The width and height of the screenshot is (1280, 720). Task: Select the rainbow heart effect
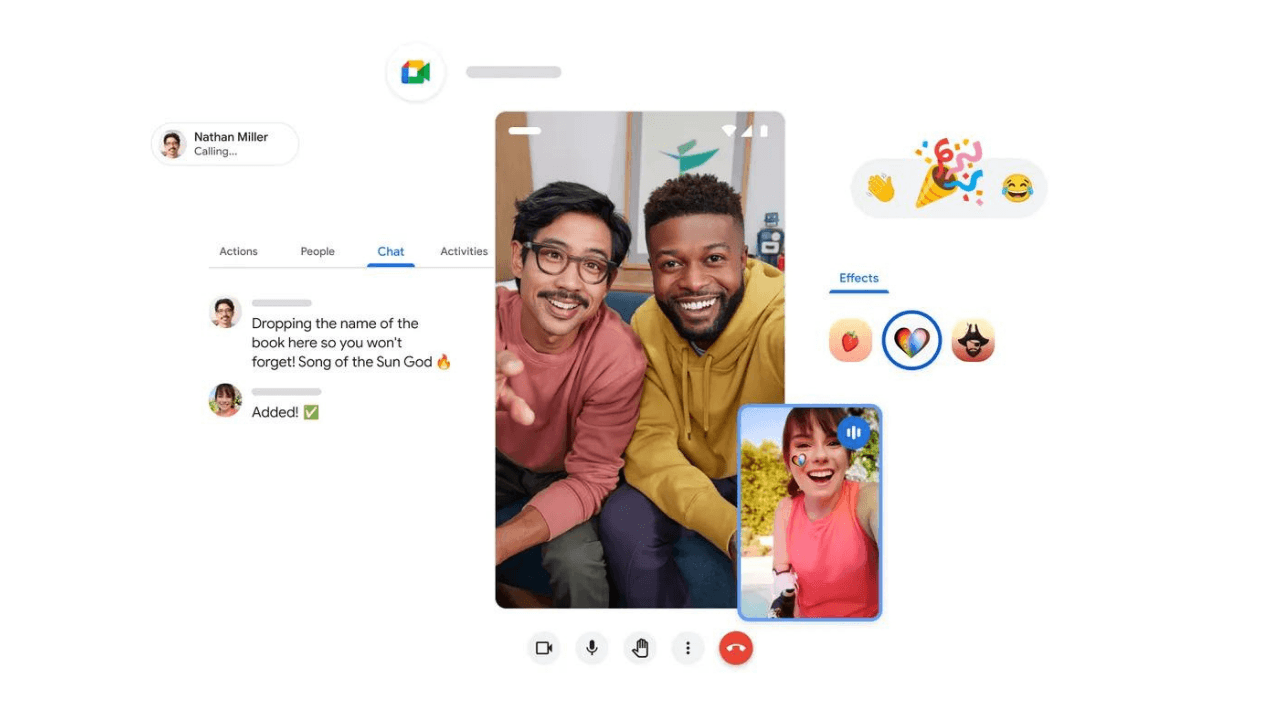coord(911,341)
